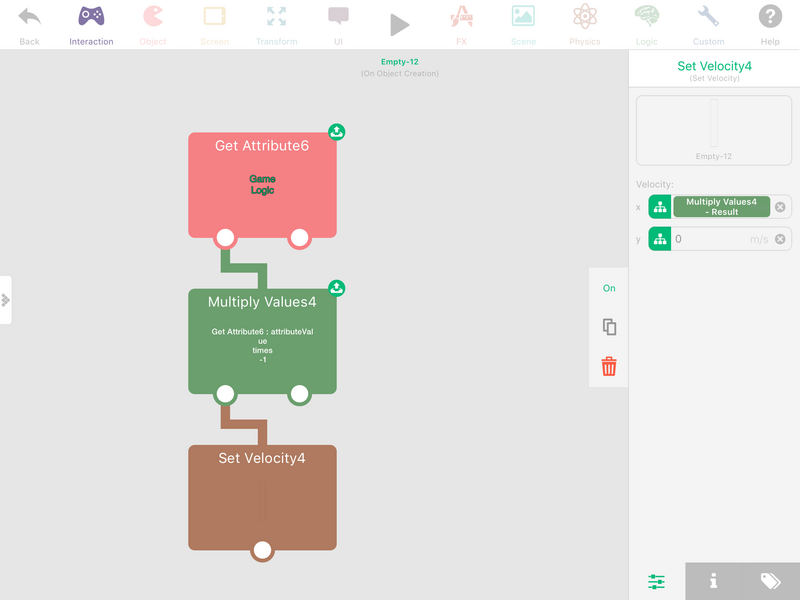Image resolution: width=800 pixels, height=600 pixels.
Task: Open the Screen behaviors category
Action: click(x=215, y=24)
